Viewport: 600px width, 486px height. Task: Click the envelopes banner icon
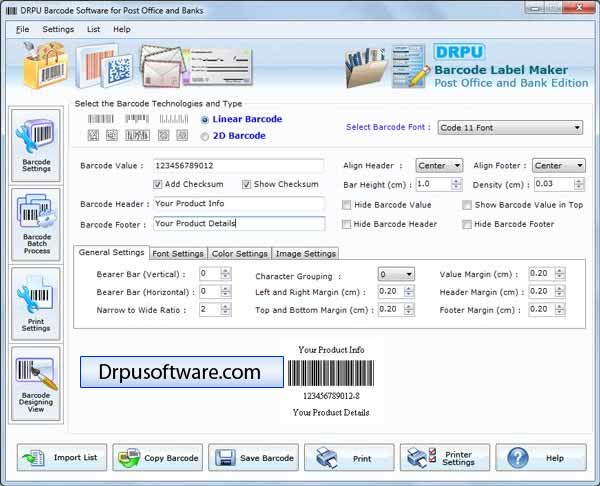click(x=162, y=66)
